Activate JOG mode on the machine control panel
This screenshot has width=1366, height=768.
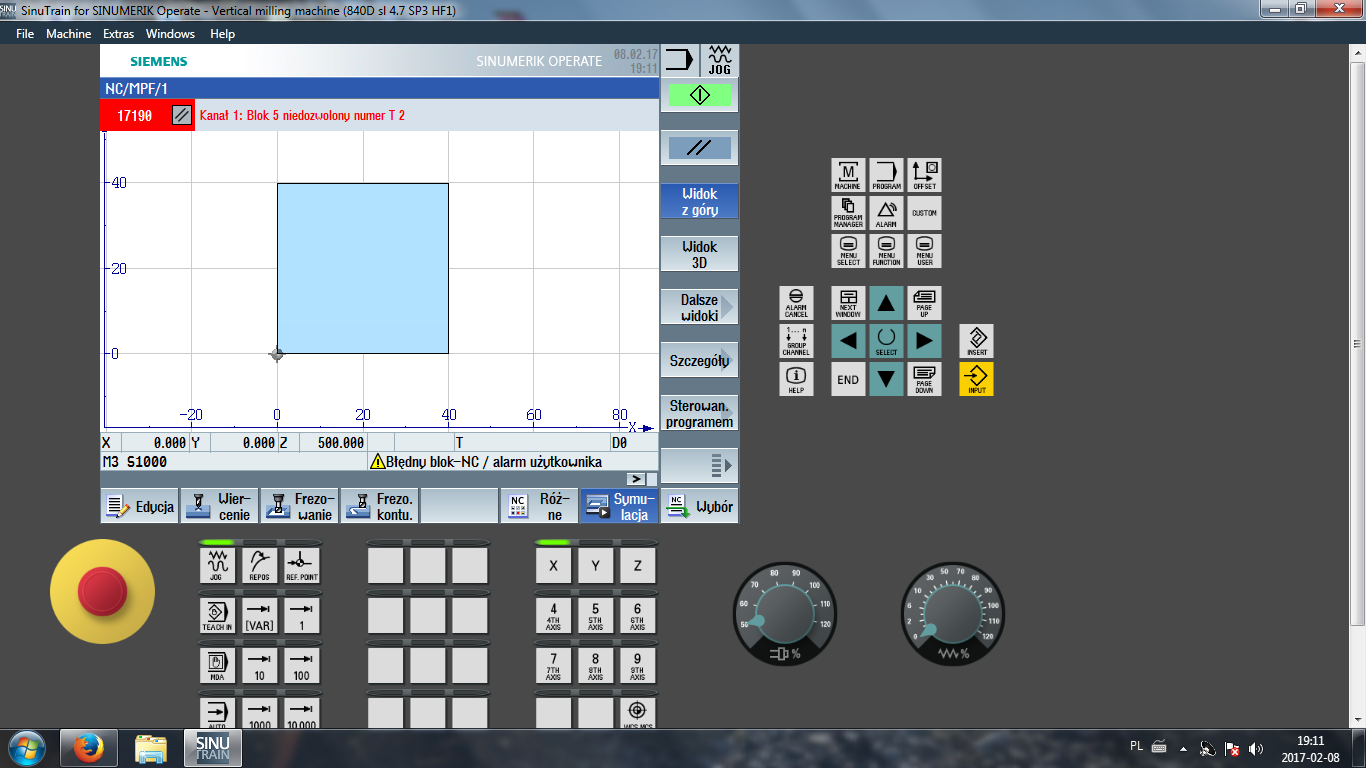[x=217, y=565]
